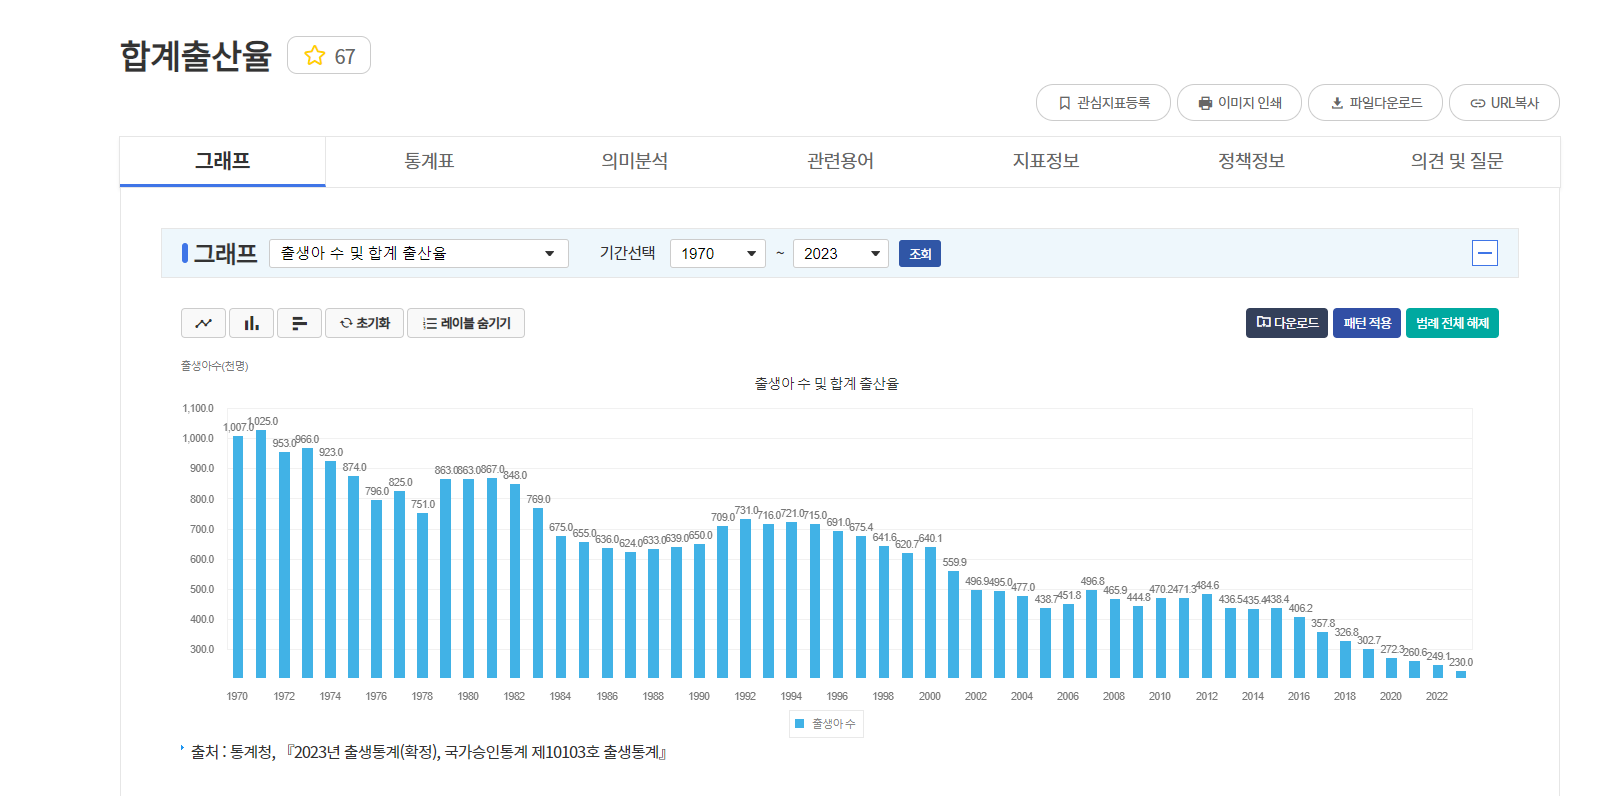Screen dimensions: 1606x796
Task: Click 범례 전체 해제 button
Action: click(x=1452, y=323)
